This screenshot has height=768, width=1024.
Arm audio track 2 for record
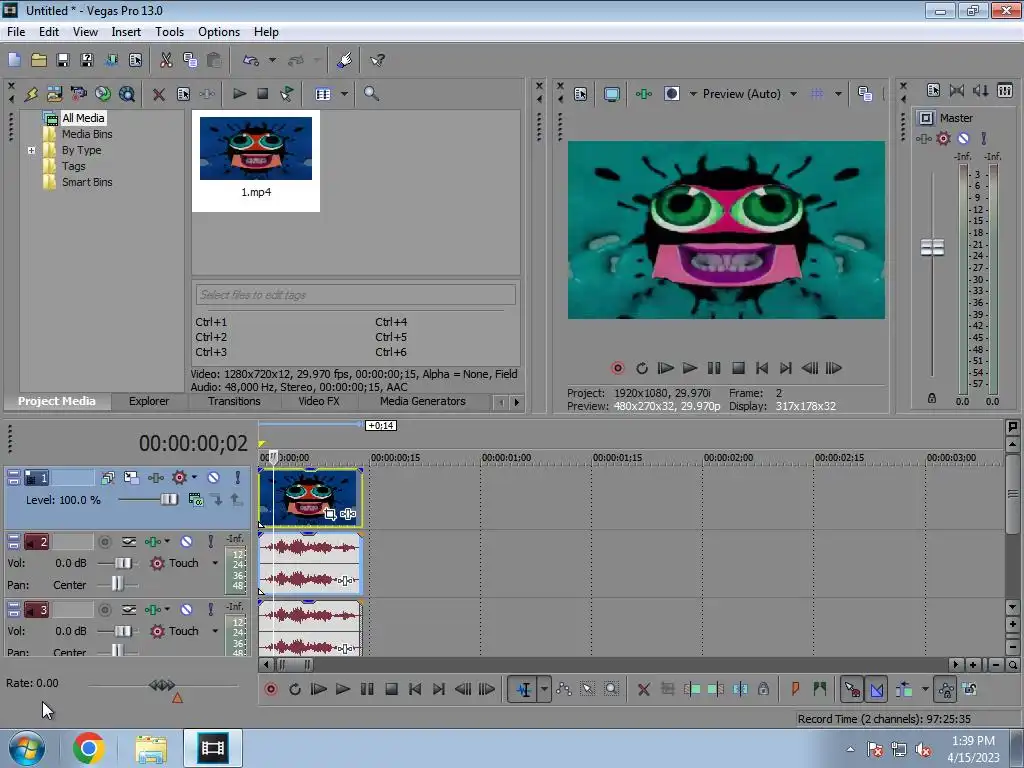coord(104,541)
